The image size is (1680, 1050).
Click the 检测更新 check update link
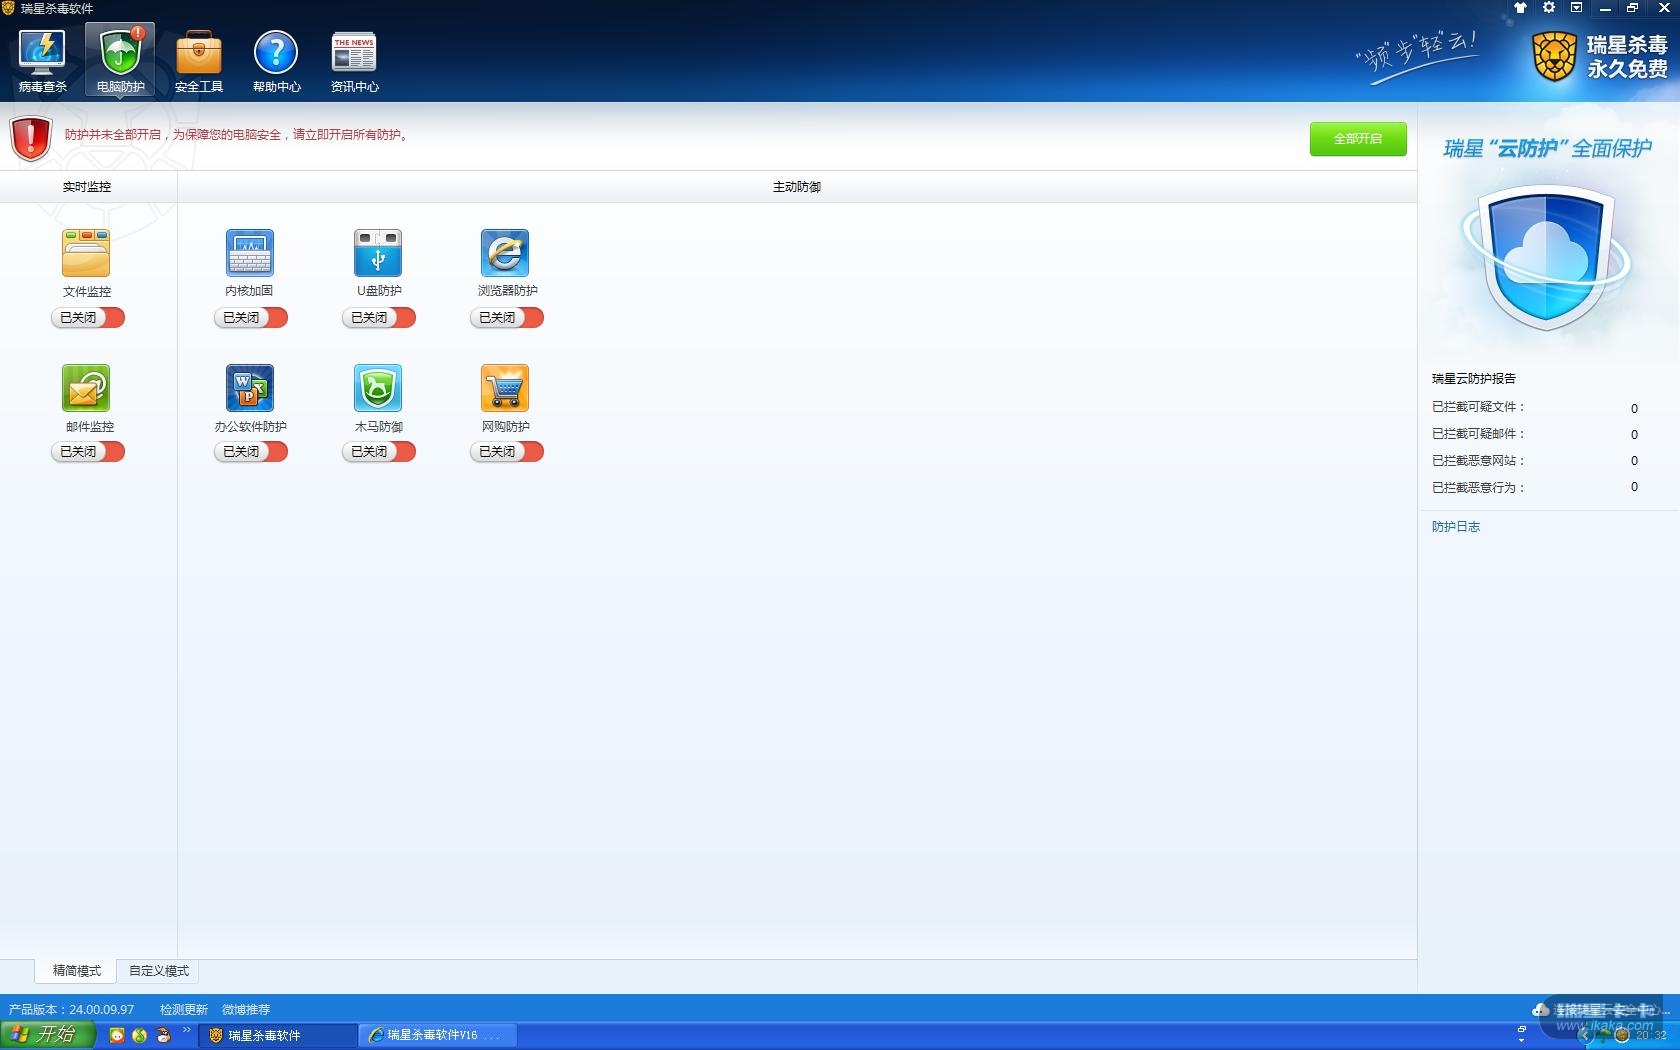click(x=184, y=1010)
